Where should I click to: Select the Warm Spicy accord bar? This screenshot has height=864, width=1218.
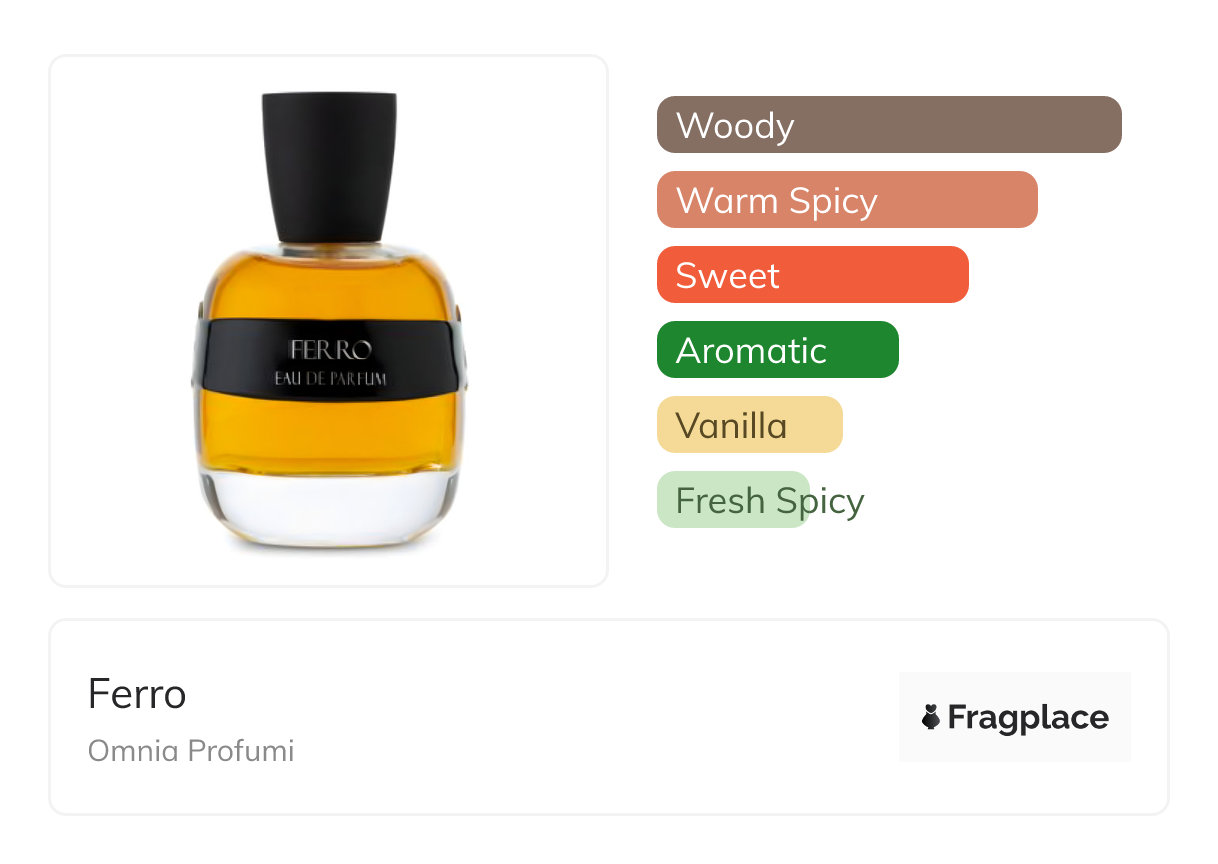coord(847,200)
